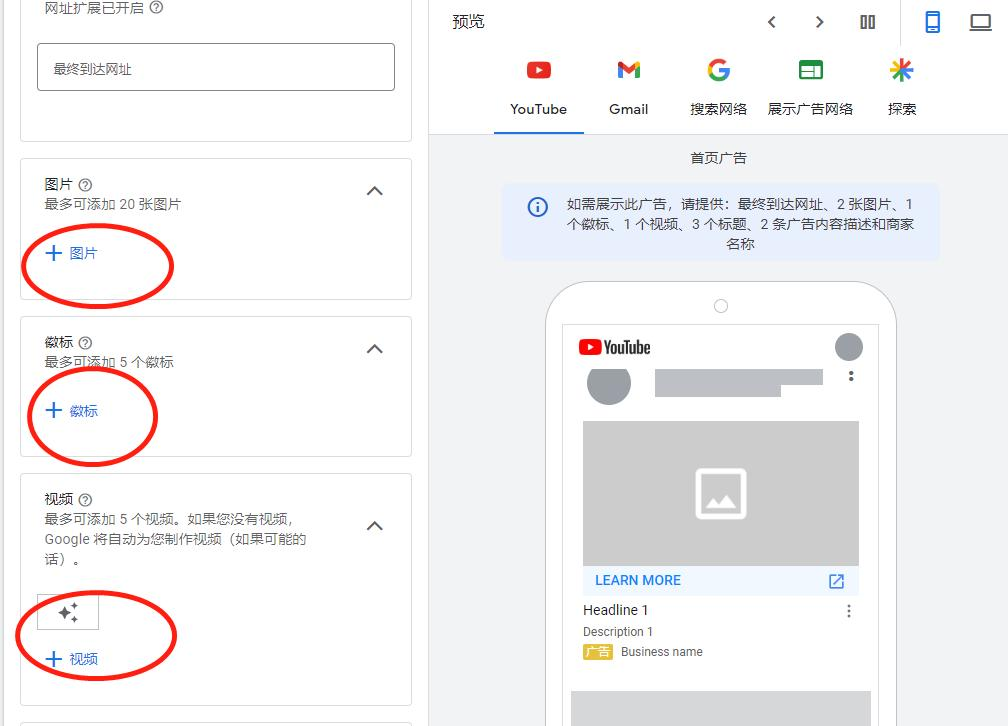The image size is (1008, 726).
Task: Click + 图片 to add images
Action: (x=71, y=253)
